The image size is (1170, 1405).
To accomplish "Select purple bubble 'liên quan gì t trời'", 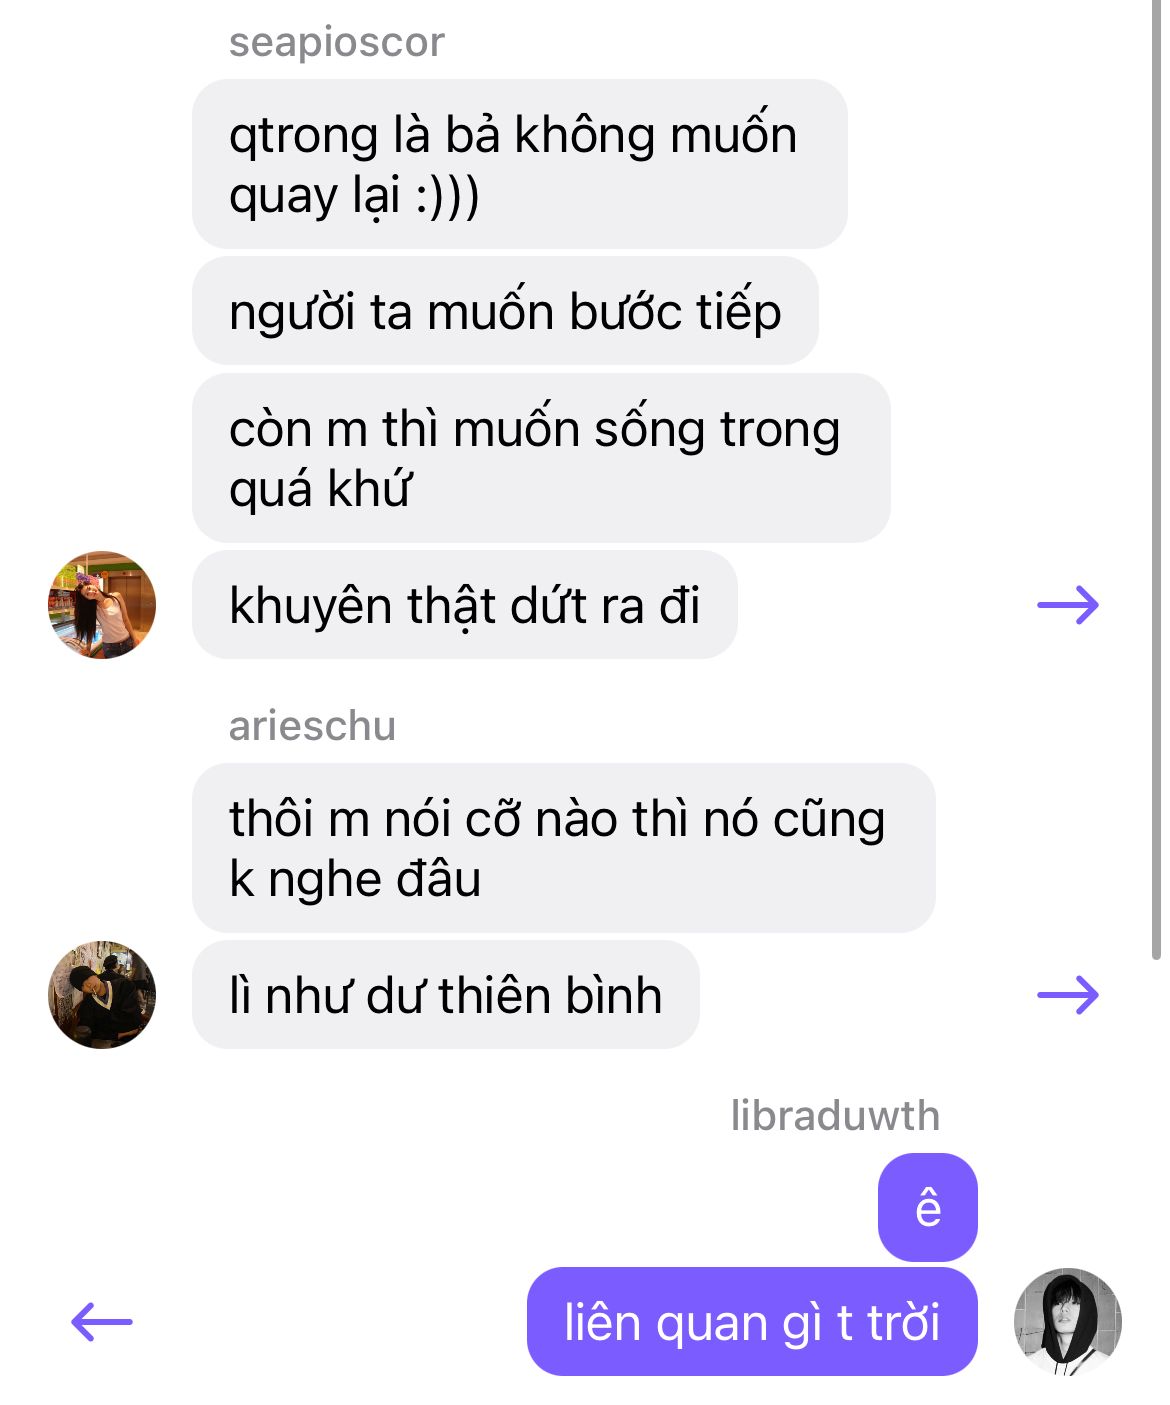I will coord(752,1322).
